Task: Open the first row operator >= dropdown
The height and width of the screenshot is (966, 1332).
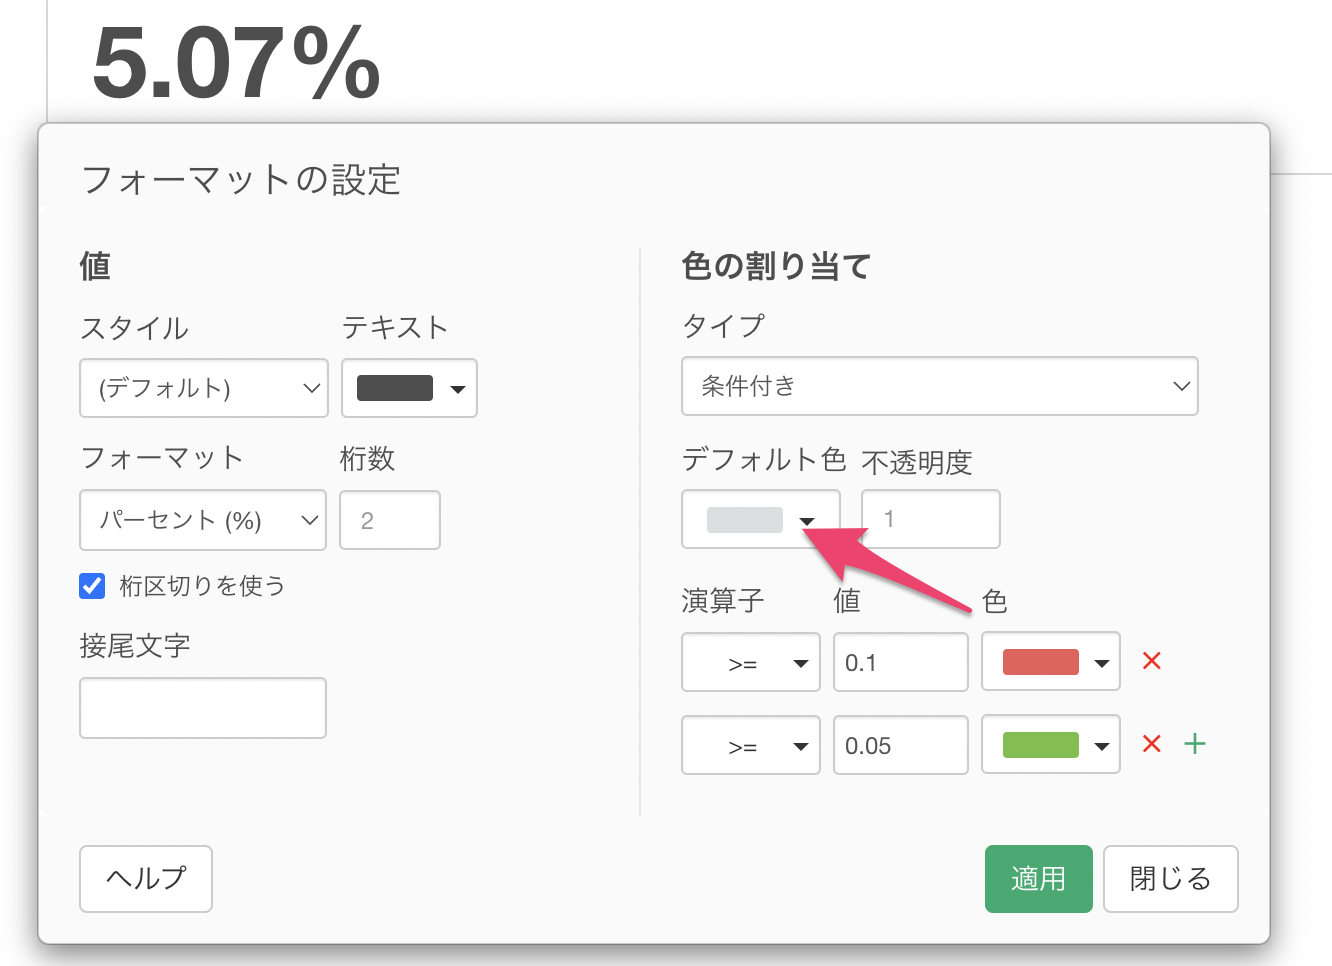Action: [750, 663]
